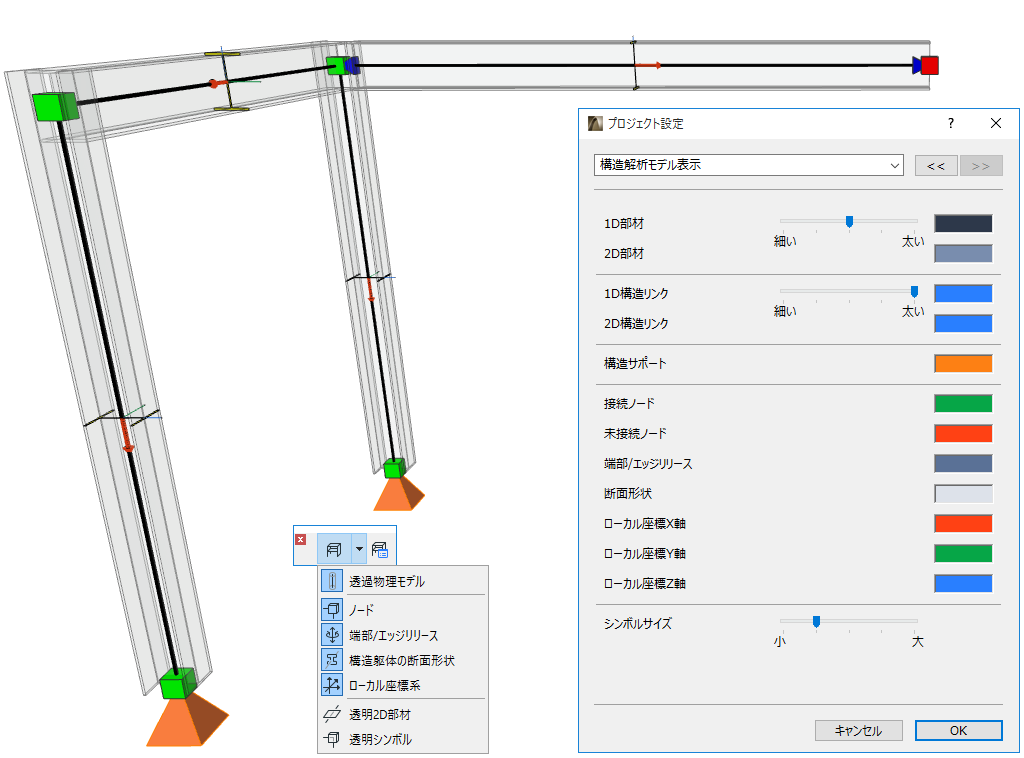The image size is (1024, 758).
Task: Change the 2D部材 color swatch
Action: [963, 253]
